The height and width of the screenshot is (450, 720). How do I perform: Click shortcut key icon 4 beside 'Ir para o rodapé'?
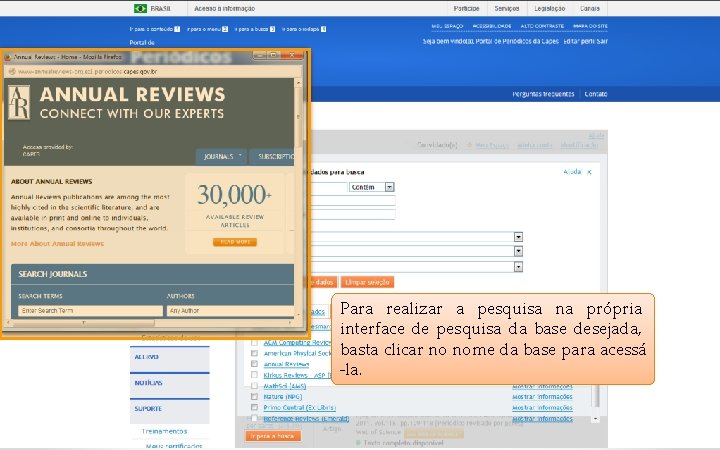point(323,29)
